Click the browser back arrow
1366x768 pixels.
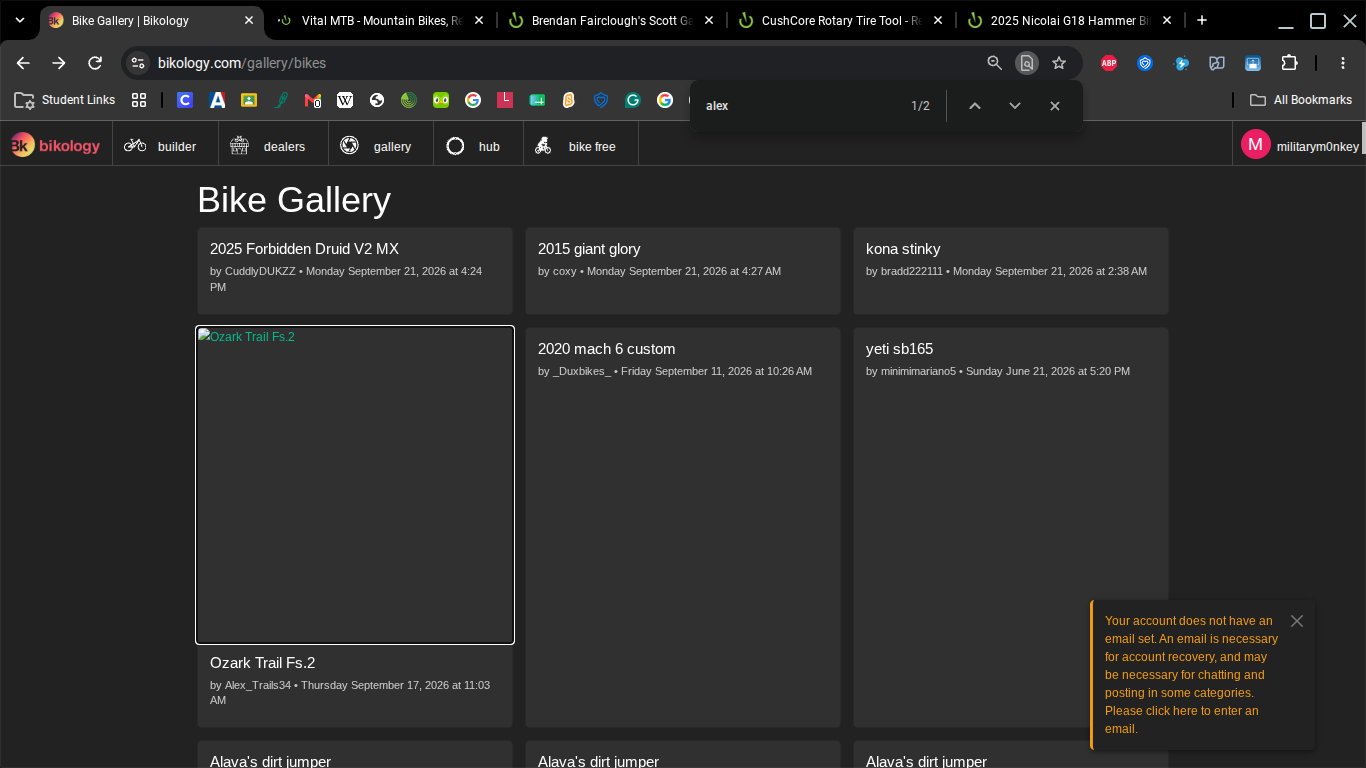point(23,63)
